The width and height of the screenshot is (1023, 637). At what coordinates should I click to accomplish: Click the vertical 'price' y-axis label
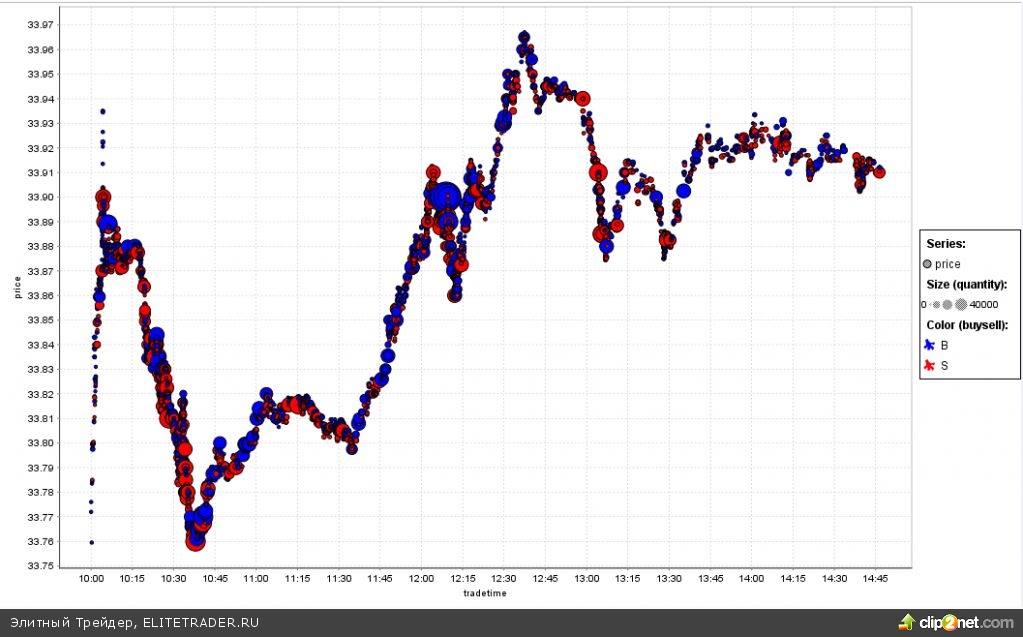(17, 287)
